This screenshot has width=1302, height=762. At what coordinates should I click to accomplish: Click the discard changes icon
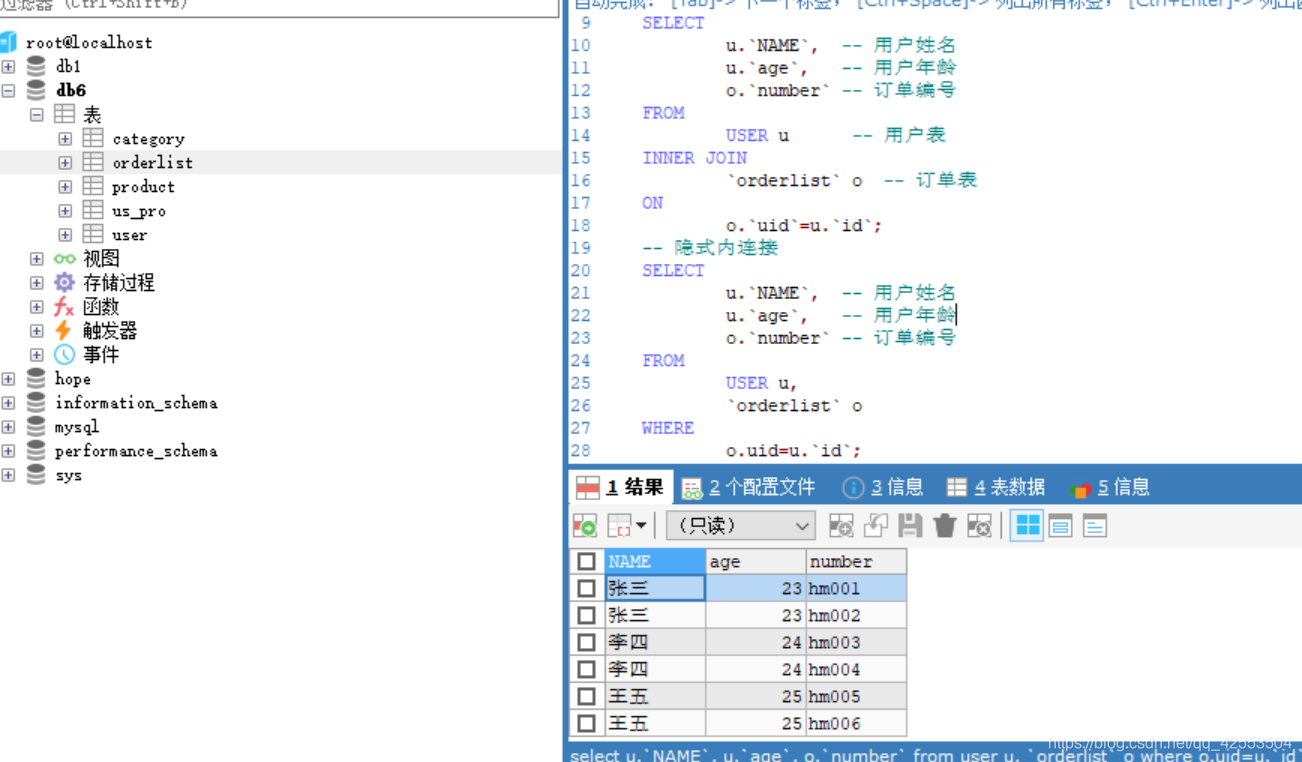point(978,525)
